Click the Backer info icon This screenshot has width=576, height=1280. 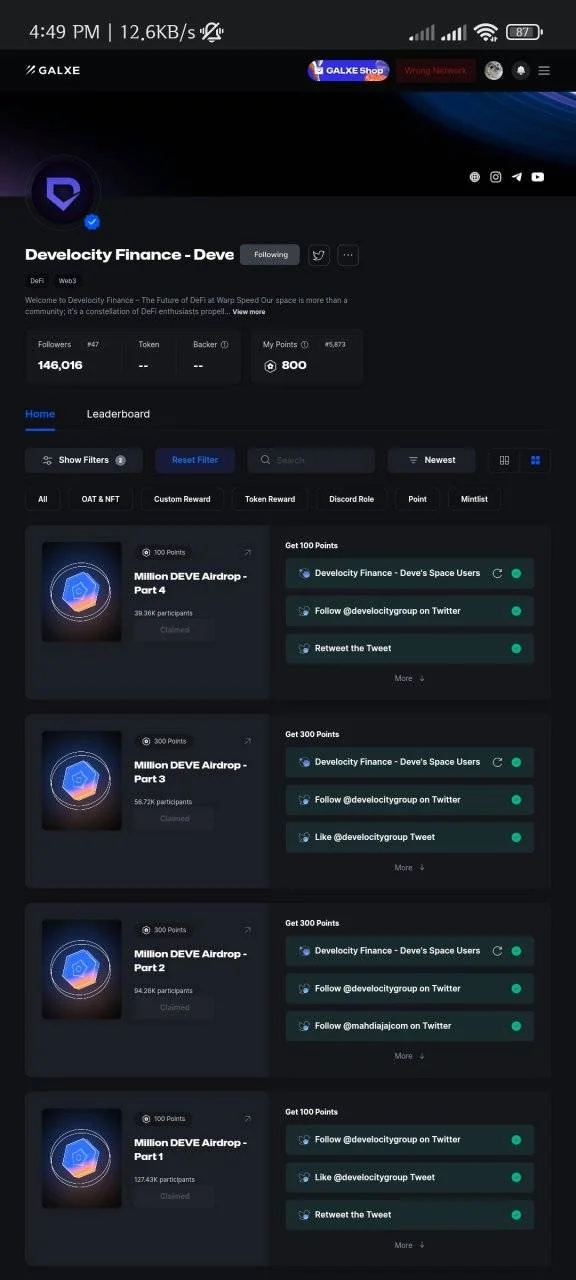pyautogui.click(x=224, y=345)
